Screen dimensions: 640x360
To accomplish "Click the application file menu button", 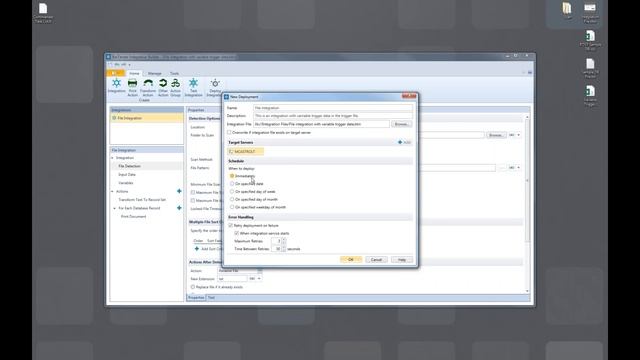I will [x=116, y=73].
